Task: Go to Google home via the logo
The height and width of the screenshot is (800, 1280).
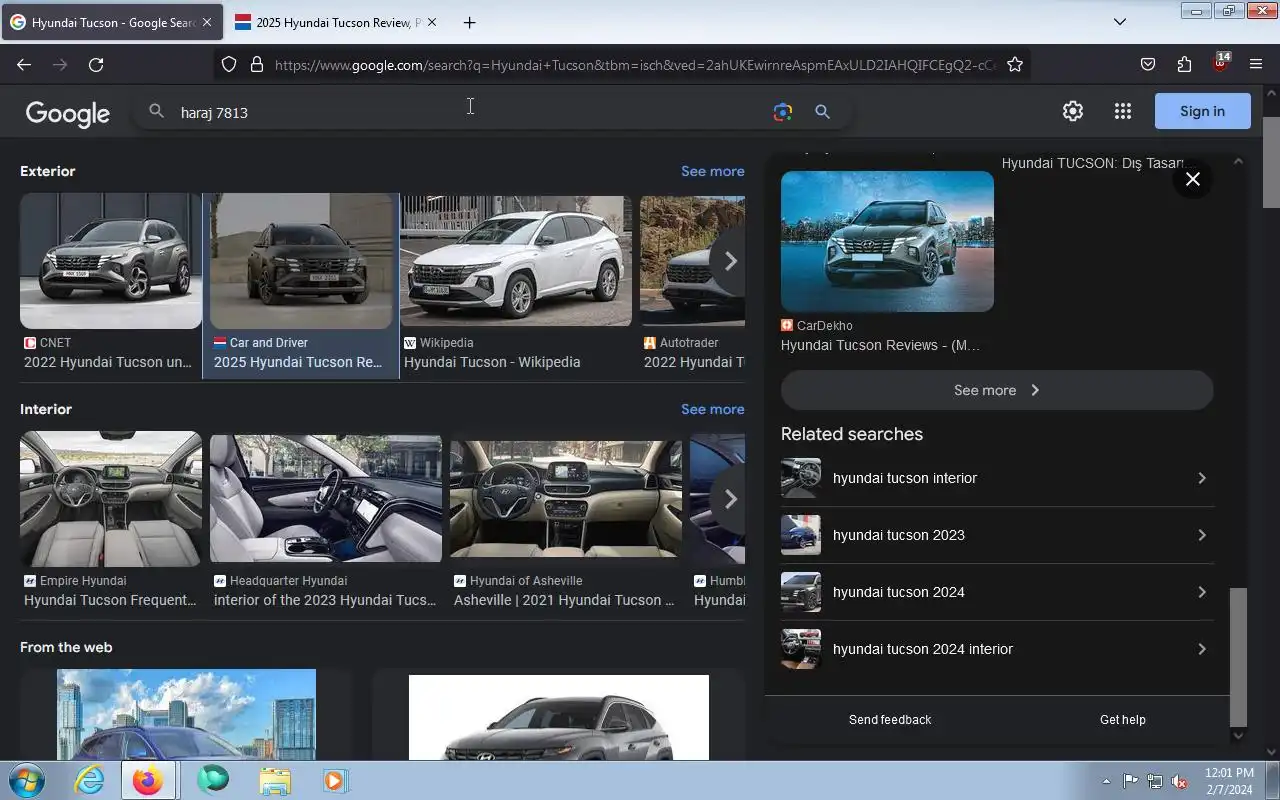Action: (x=68, y=113)
